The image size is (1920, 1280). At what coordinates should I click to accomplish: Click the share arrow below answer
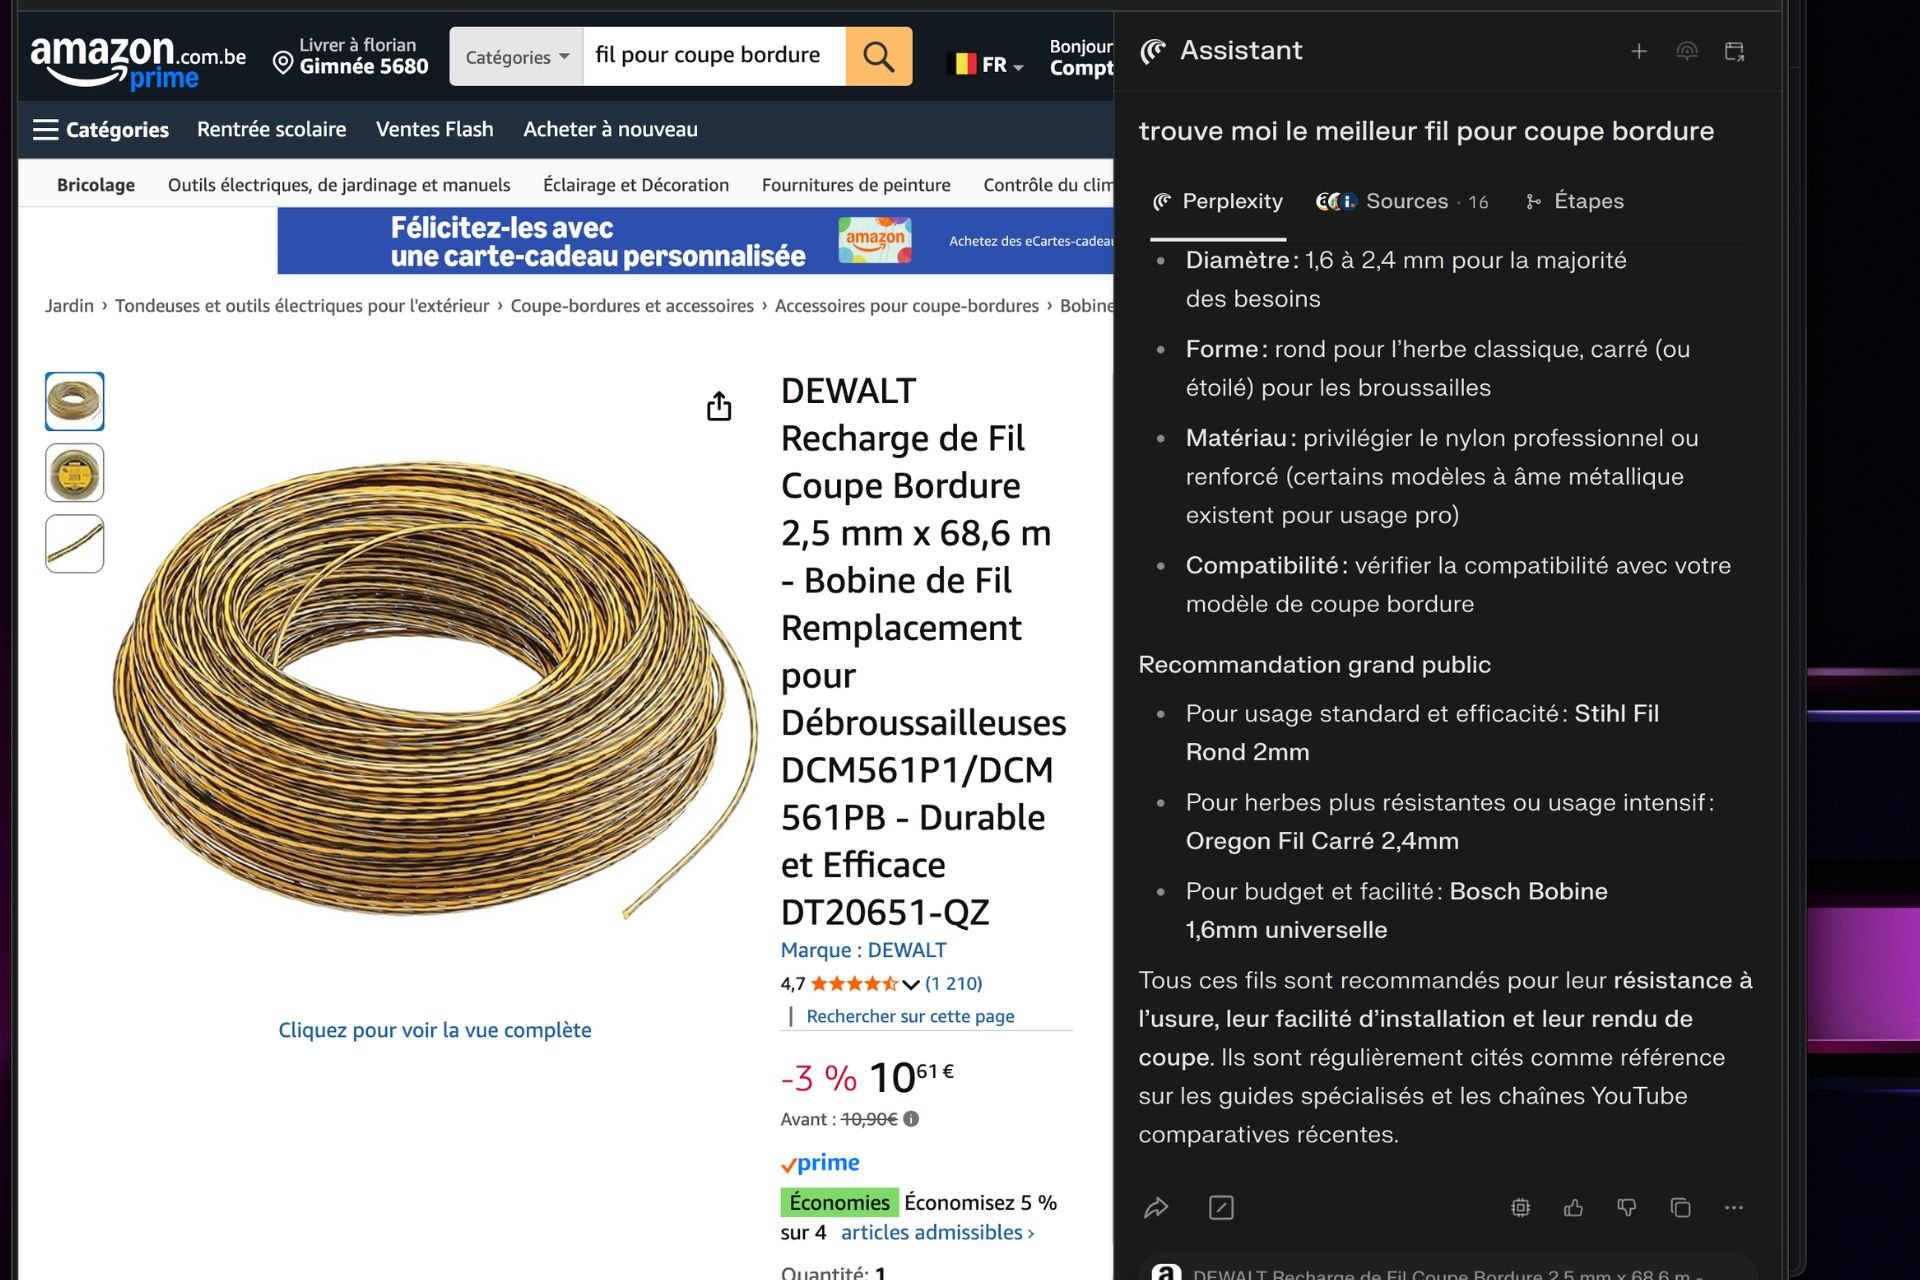(1156, 1208)
